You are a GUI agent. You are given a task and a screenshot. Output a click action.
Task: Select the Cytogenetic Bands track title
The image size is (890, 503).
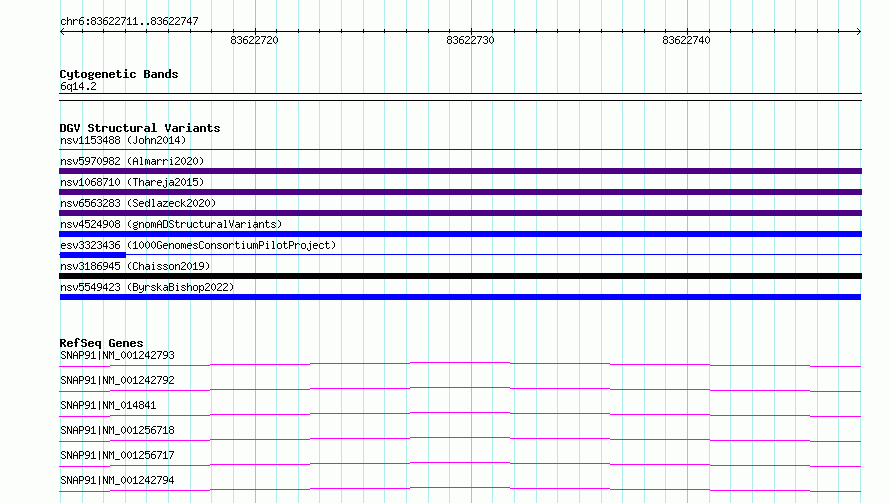119,74
